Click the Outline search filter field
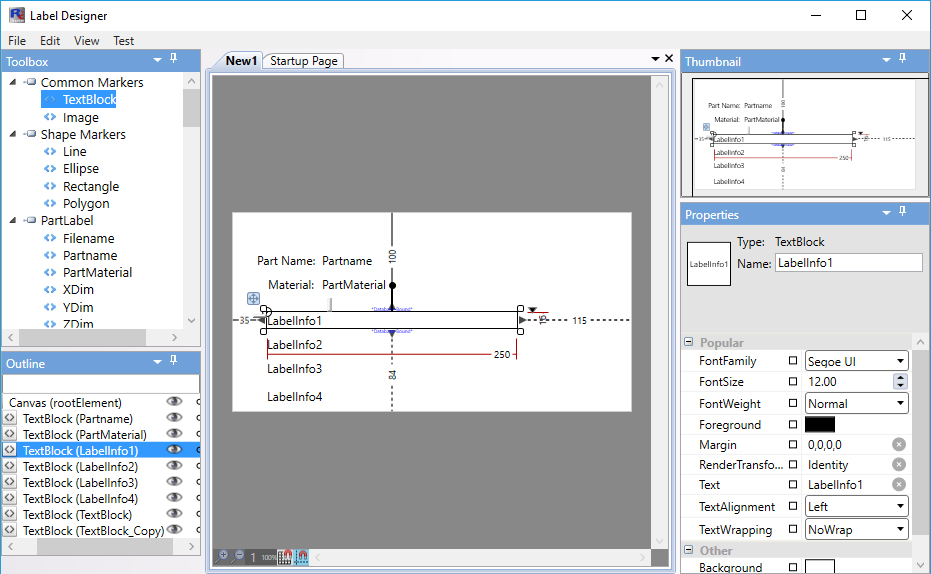The image size is (931, 574). [x=101, y=383]
